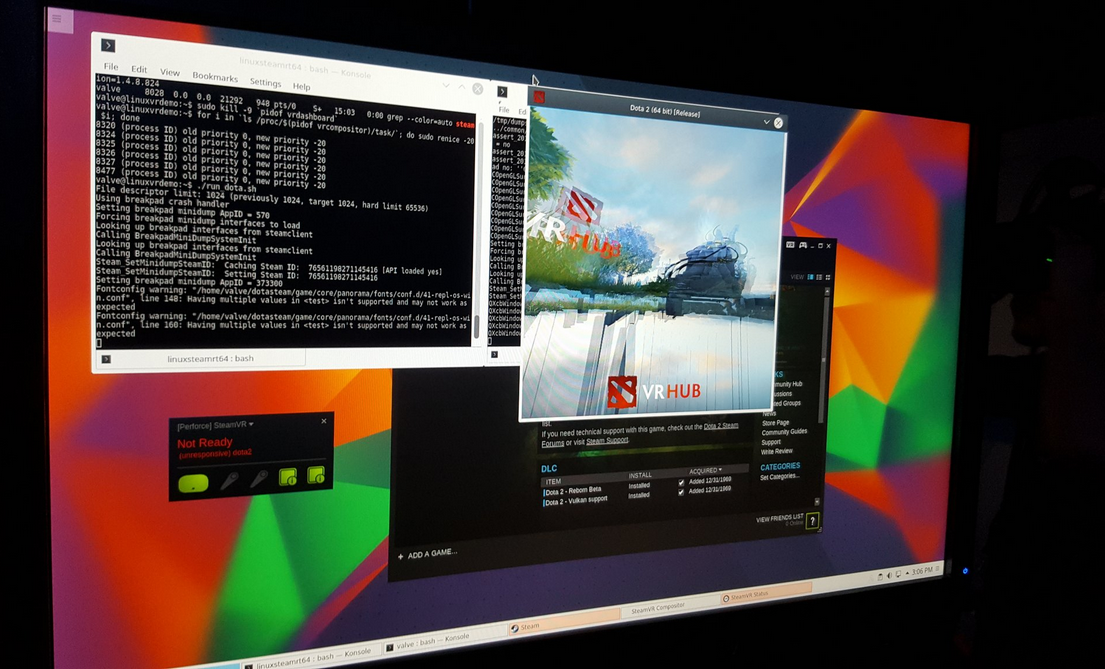Open the Edit menu in front Konsole

(x=139, y=69)
